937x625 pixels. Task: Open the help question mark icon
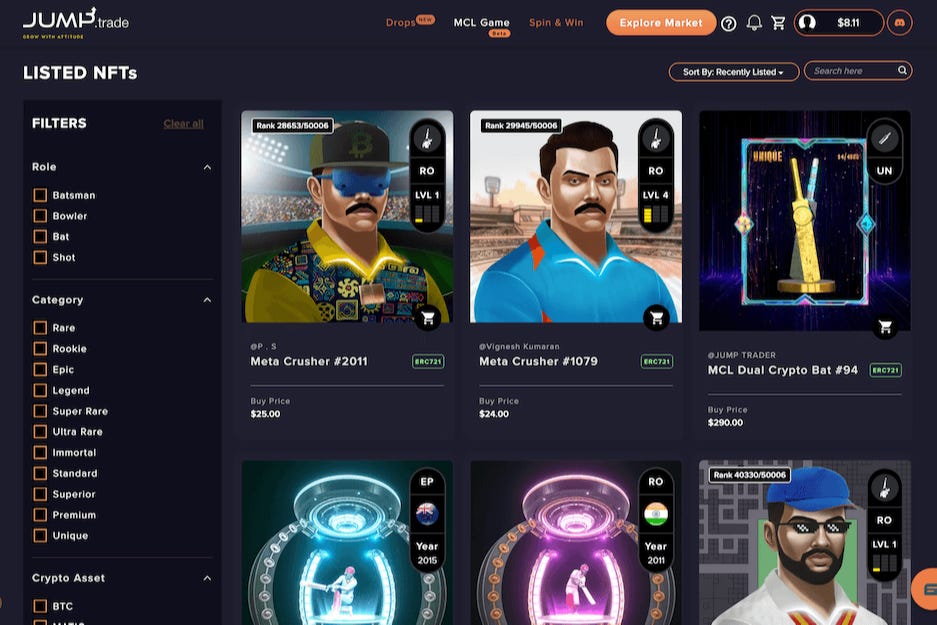pyautogui.click(x=728, y=23)
